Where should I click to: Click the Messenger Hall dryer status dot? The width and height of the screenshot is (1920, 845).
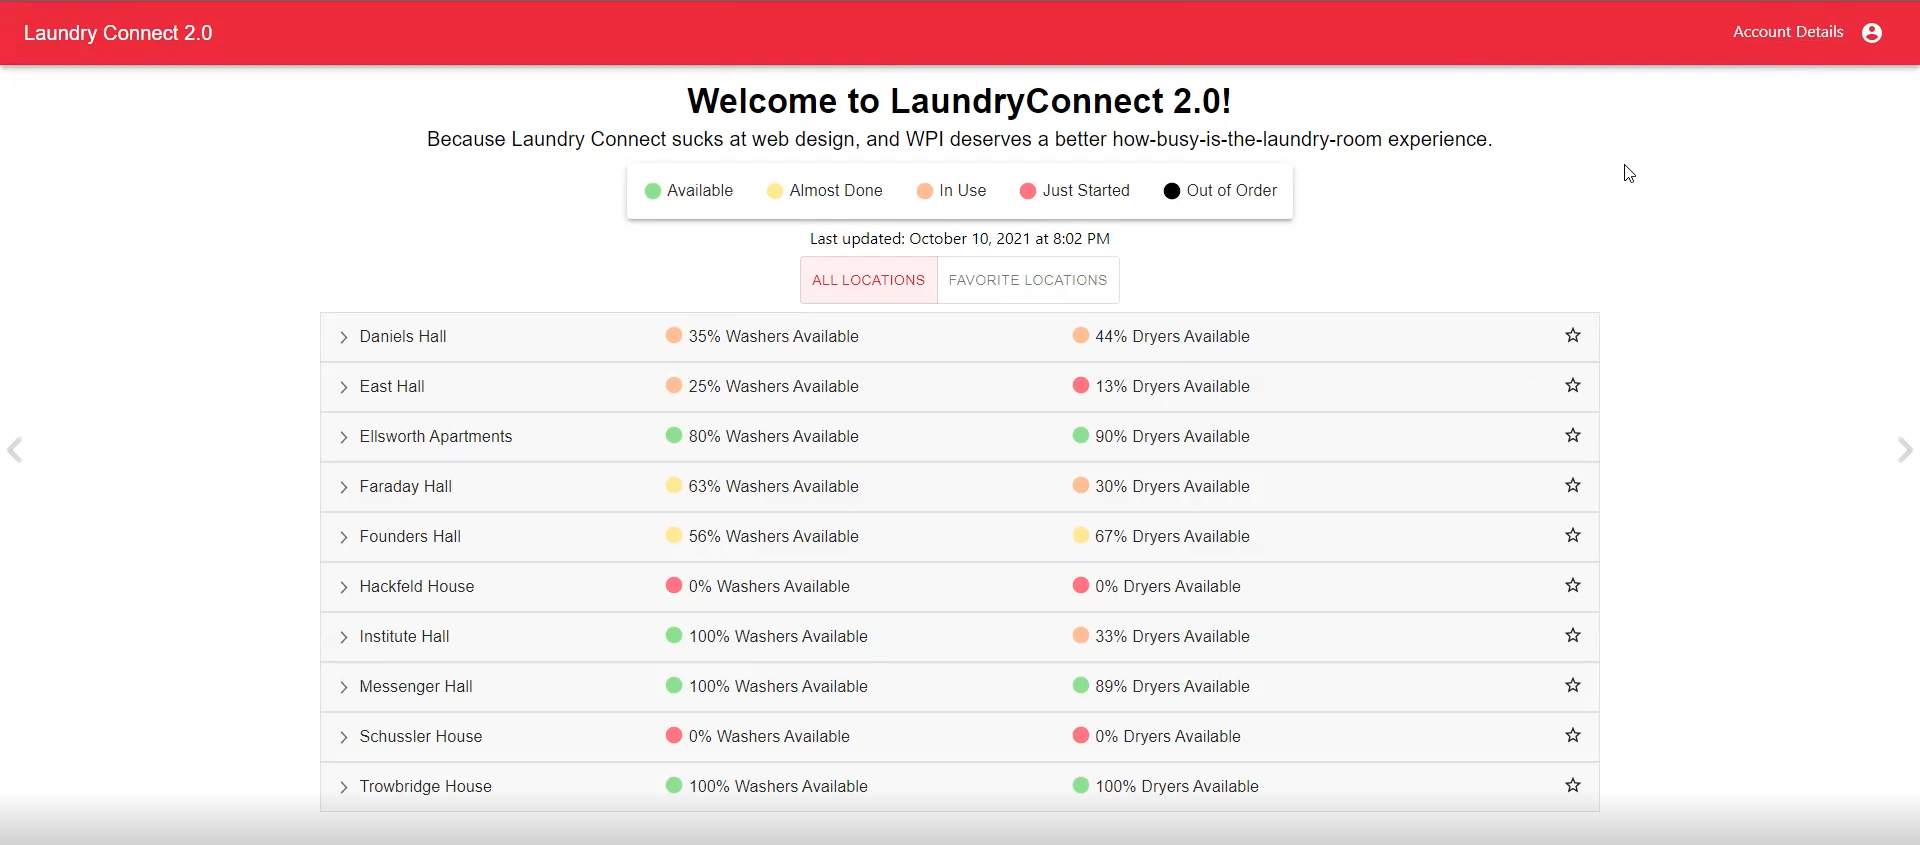1081,685
